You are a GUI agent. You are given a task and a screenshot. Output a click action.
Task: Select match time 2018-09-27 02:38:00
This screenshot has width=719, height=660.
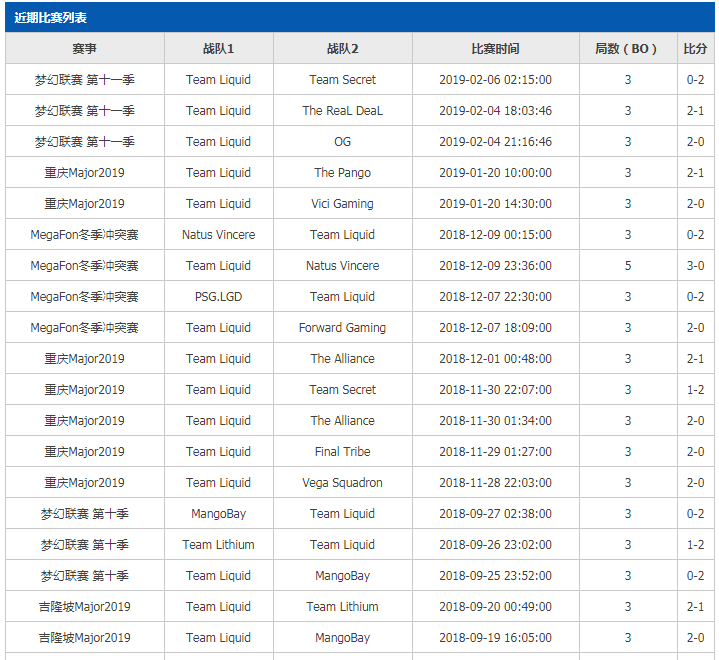[x=495, y=514]
